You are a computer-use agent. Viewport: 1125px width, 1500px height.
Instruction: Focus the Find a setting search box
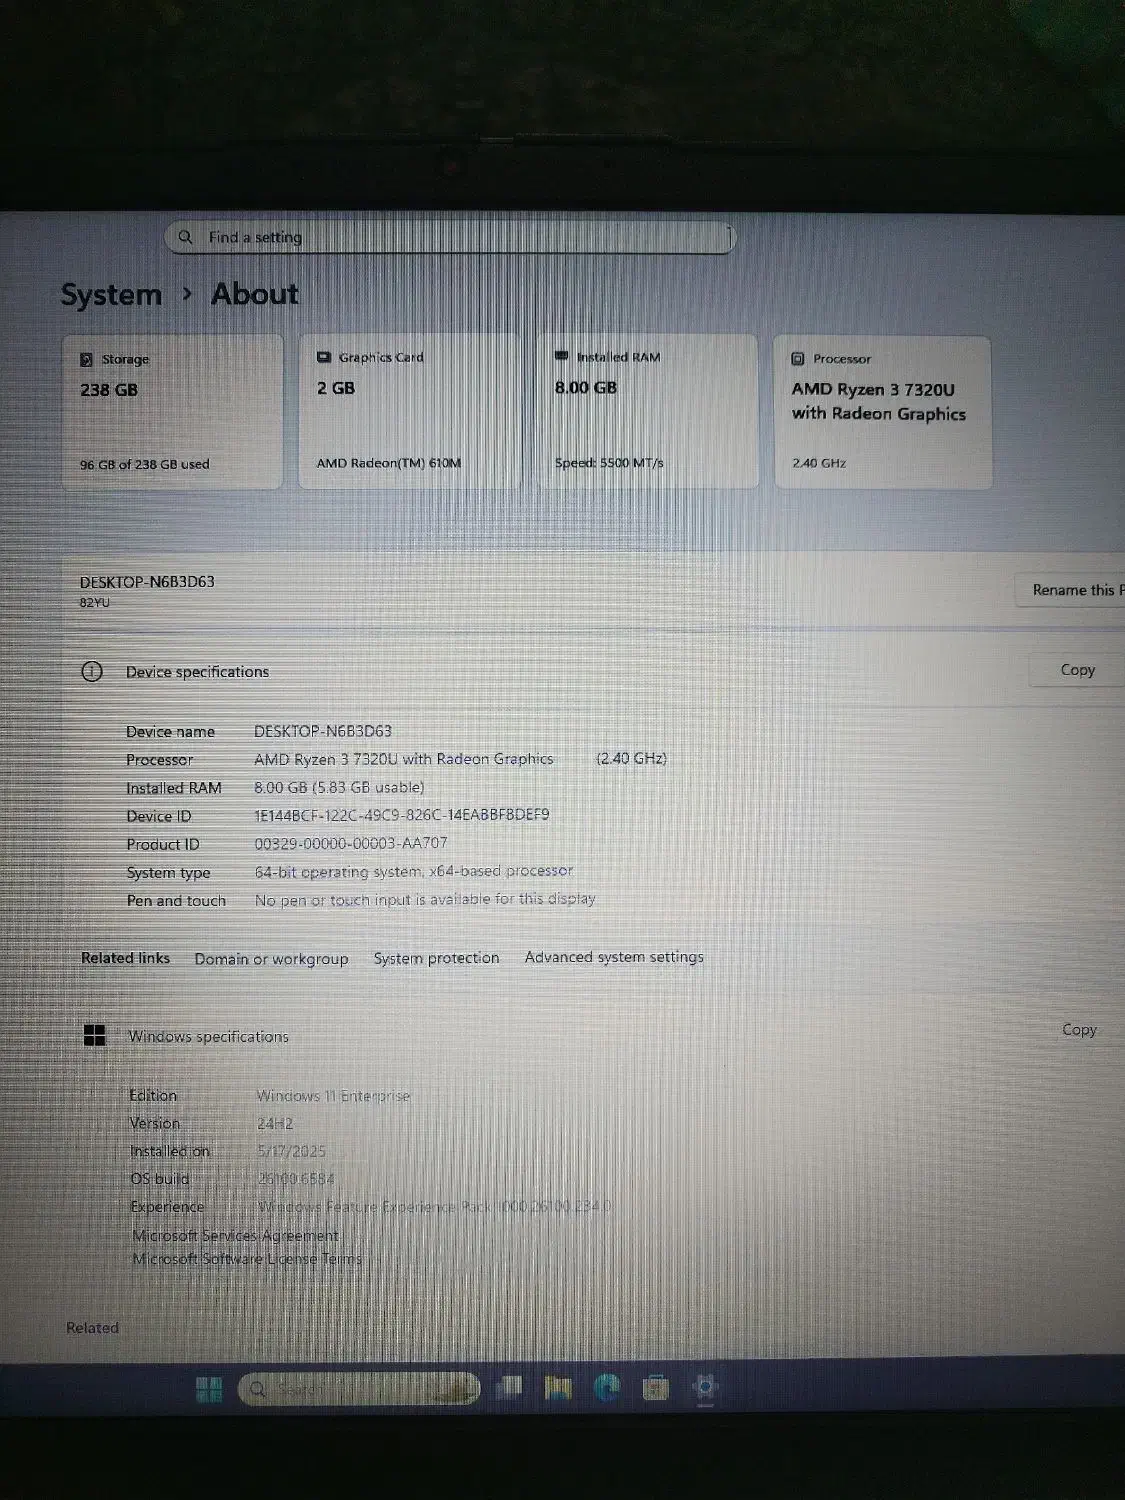449,237
